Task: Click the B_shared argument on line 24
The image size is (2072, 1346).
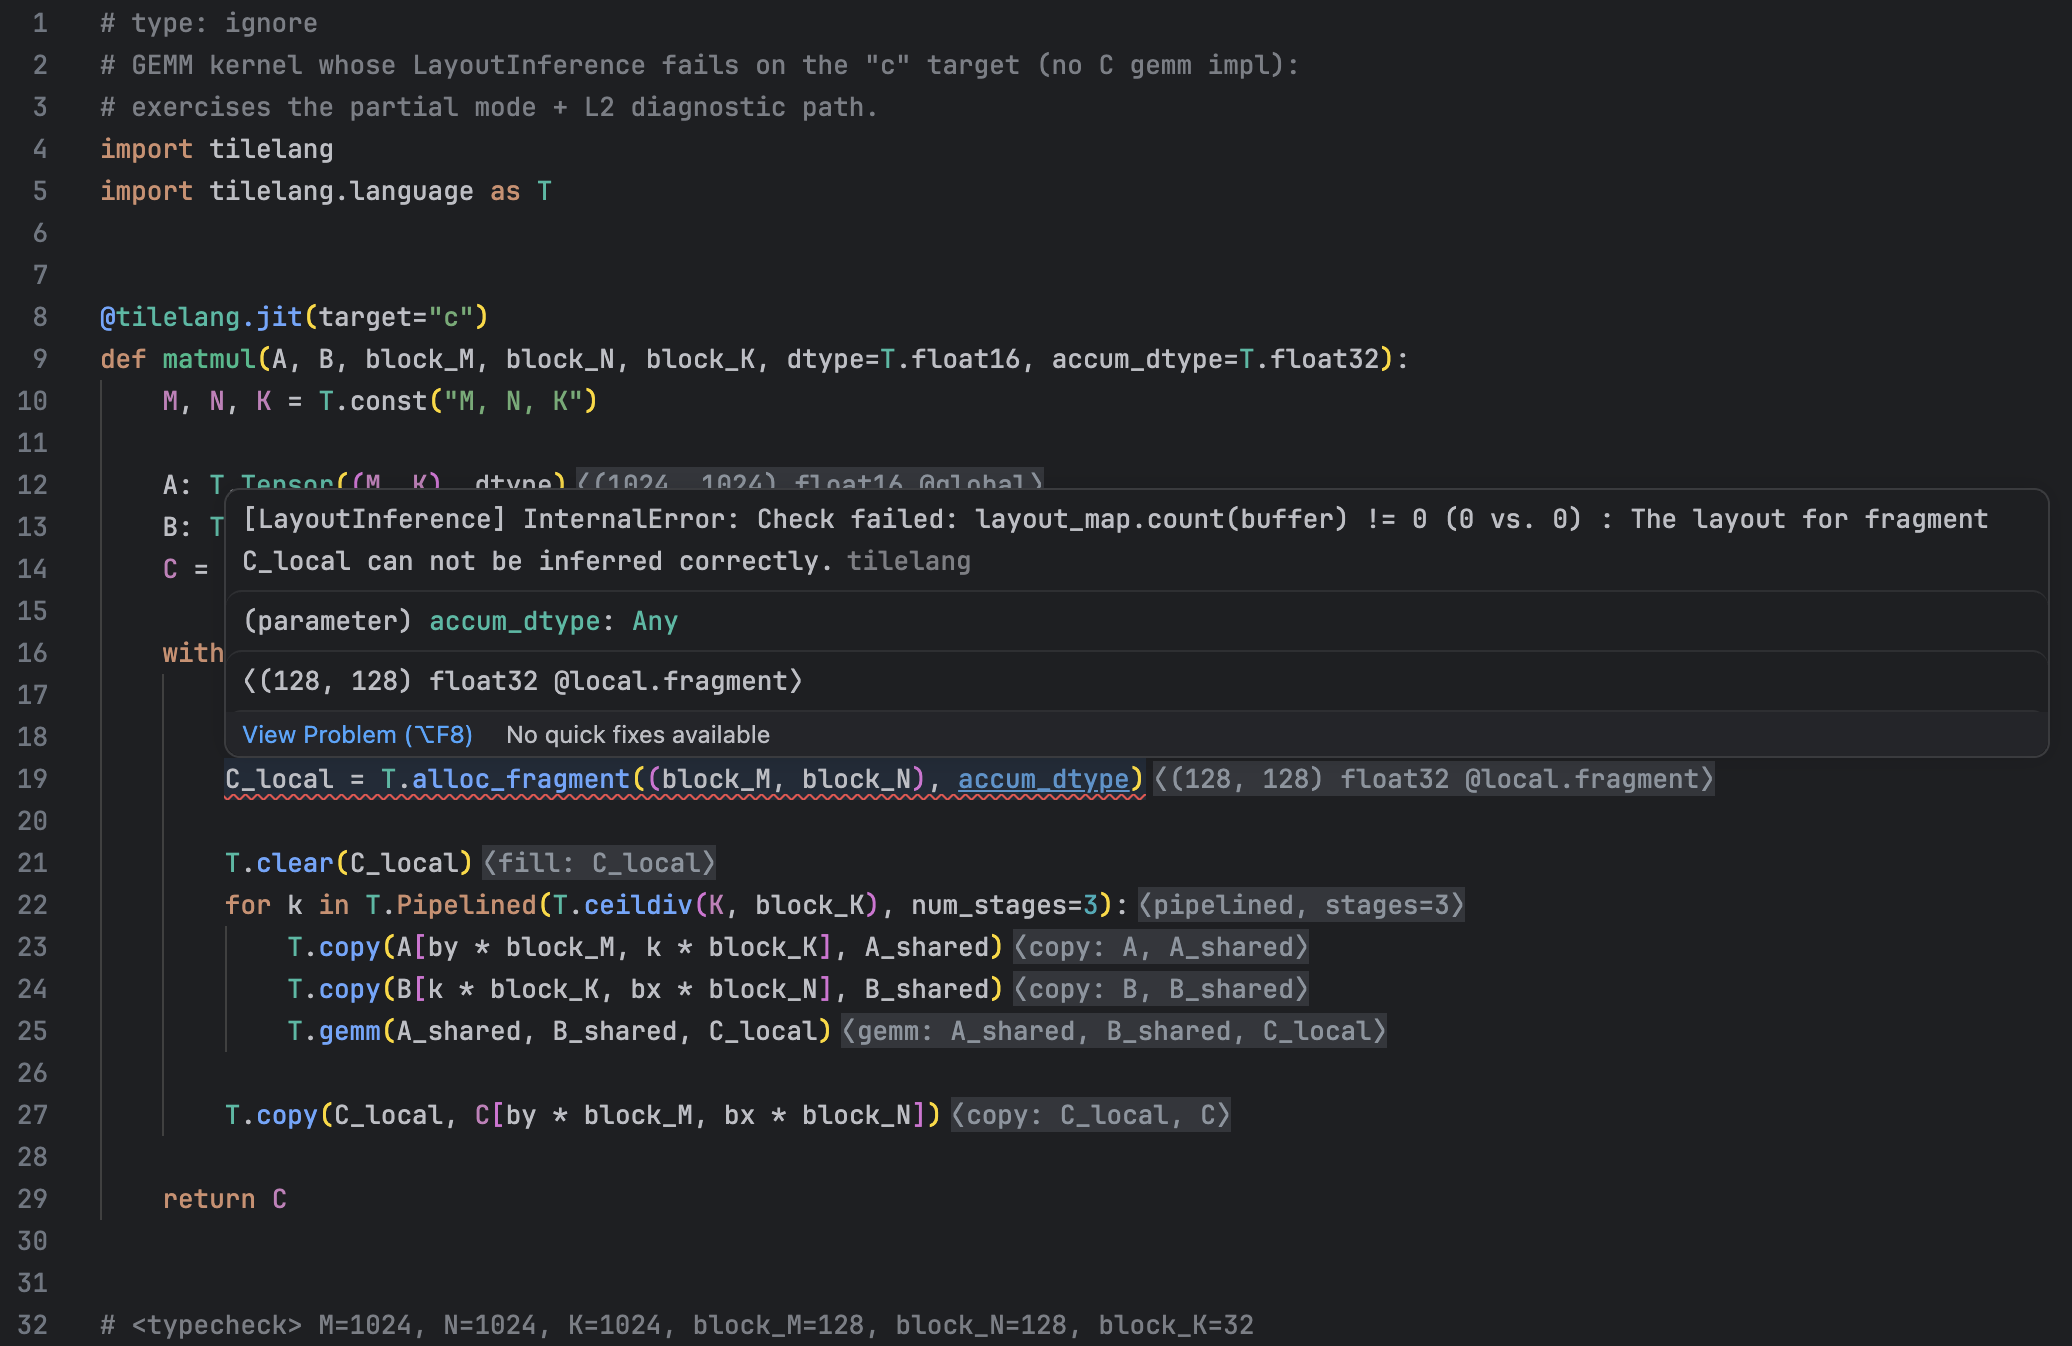Action: 926,989
